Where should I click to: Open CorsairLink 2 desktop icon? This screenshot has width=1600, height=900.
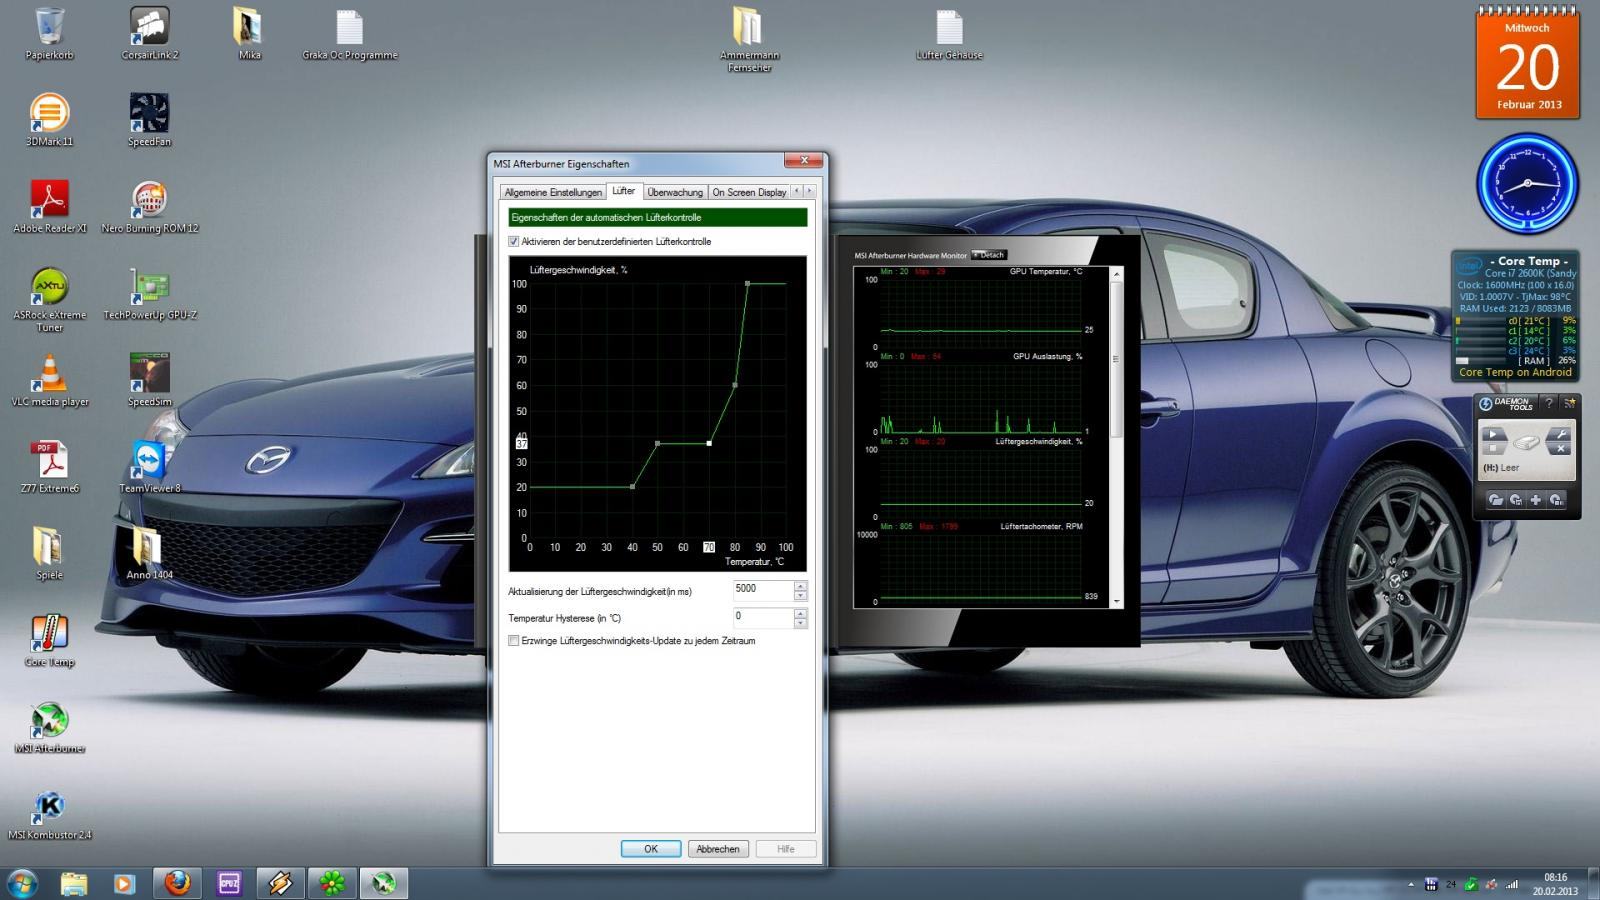(x=149, y=27)
